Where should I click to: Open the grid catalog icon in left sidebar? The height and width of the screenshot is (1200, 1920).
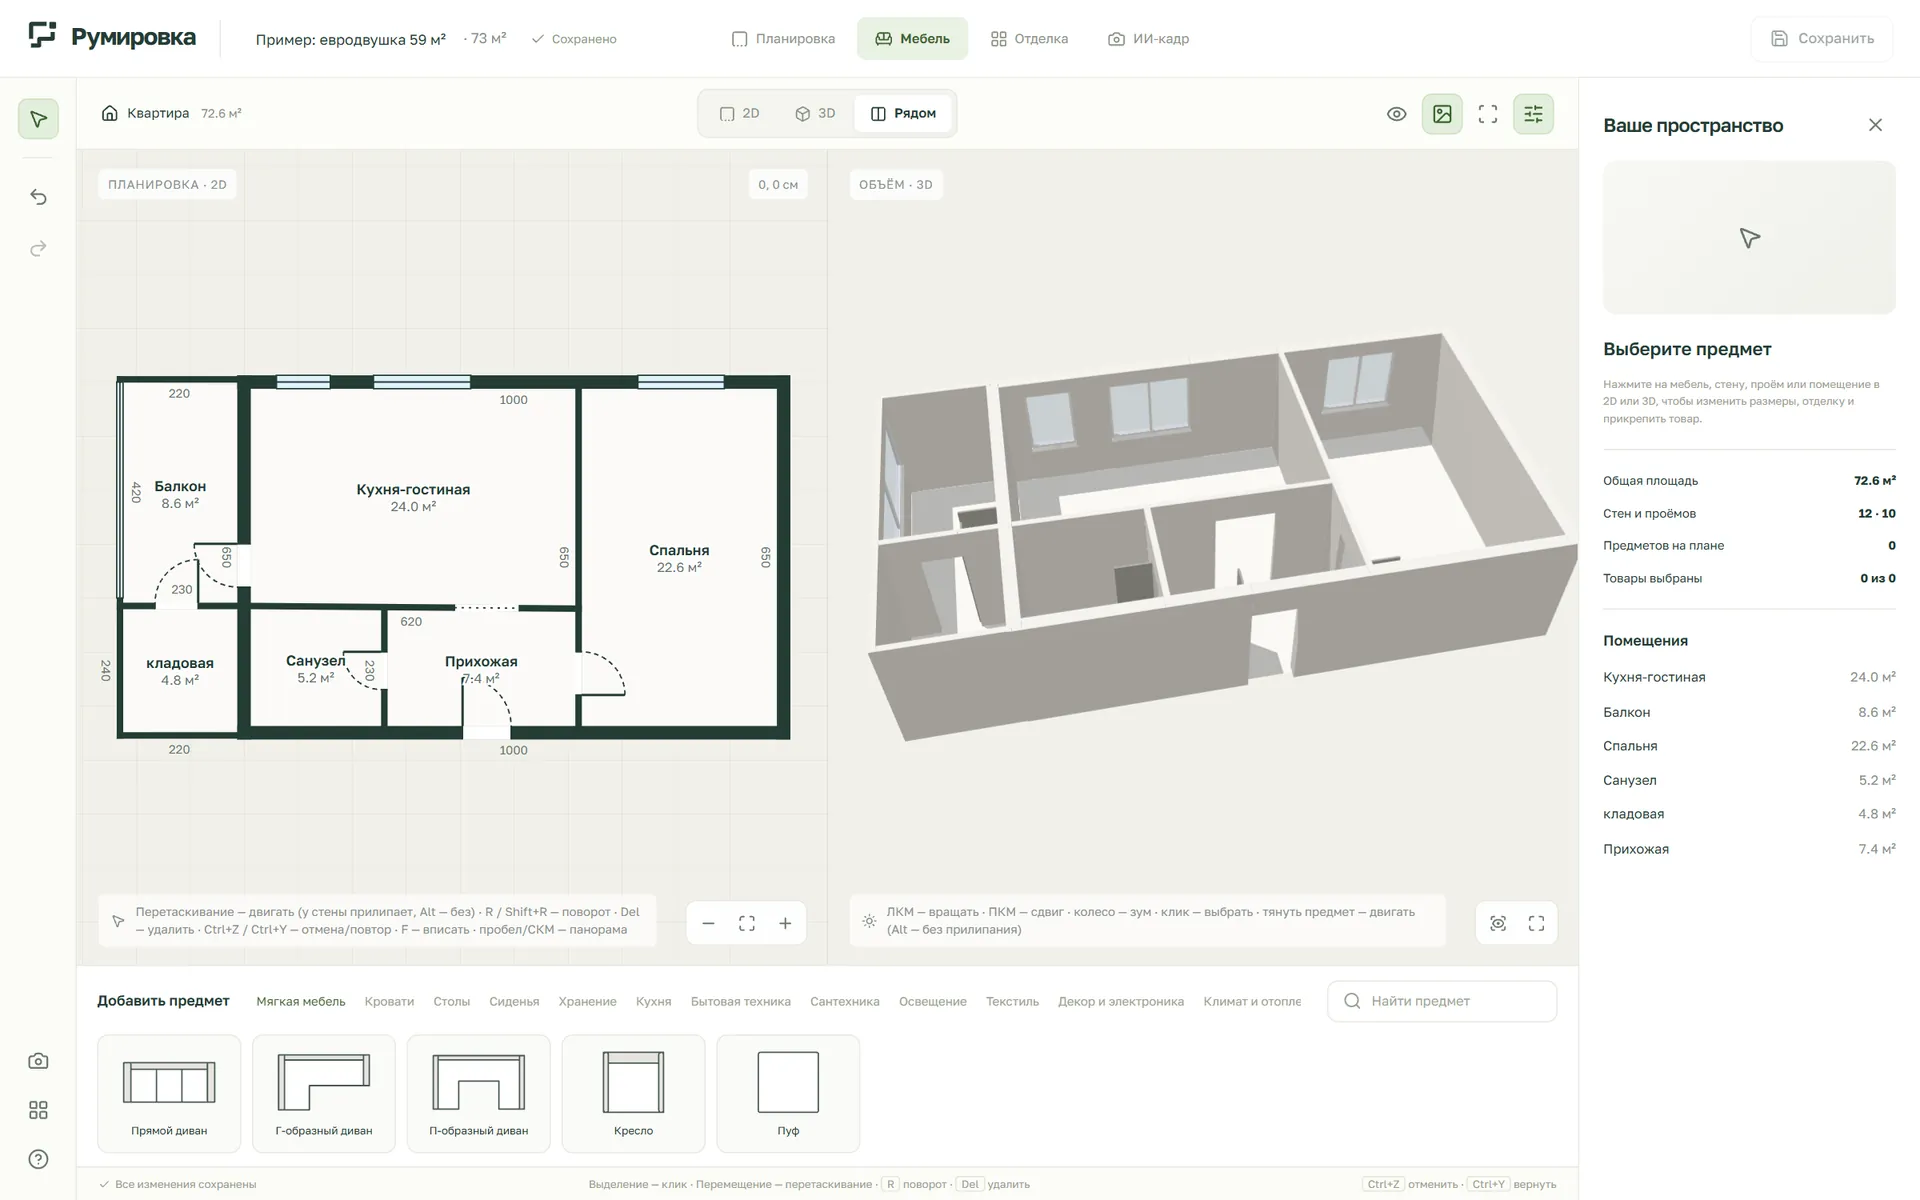(x=38, y=1110)
